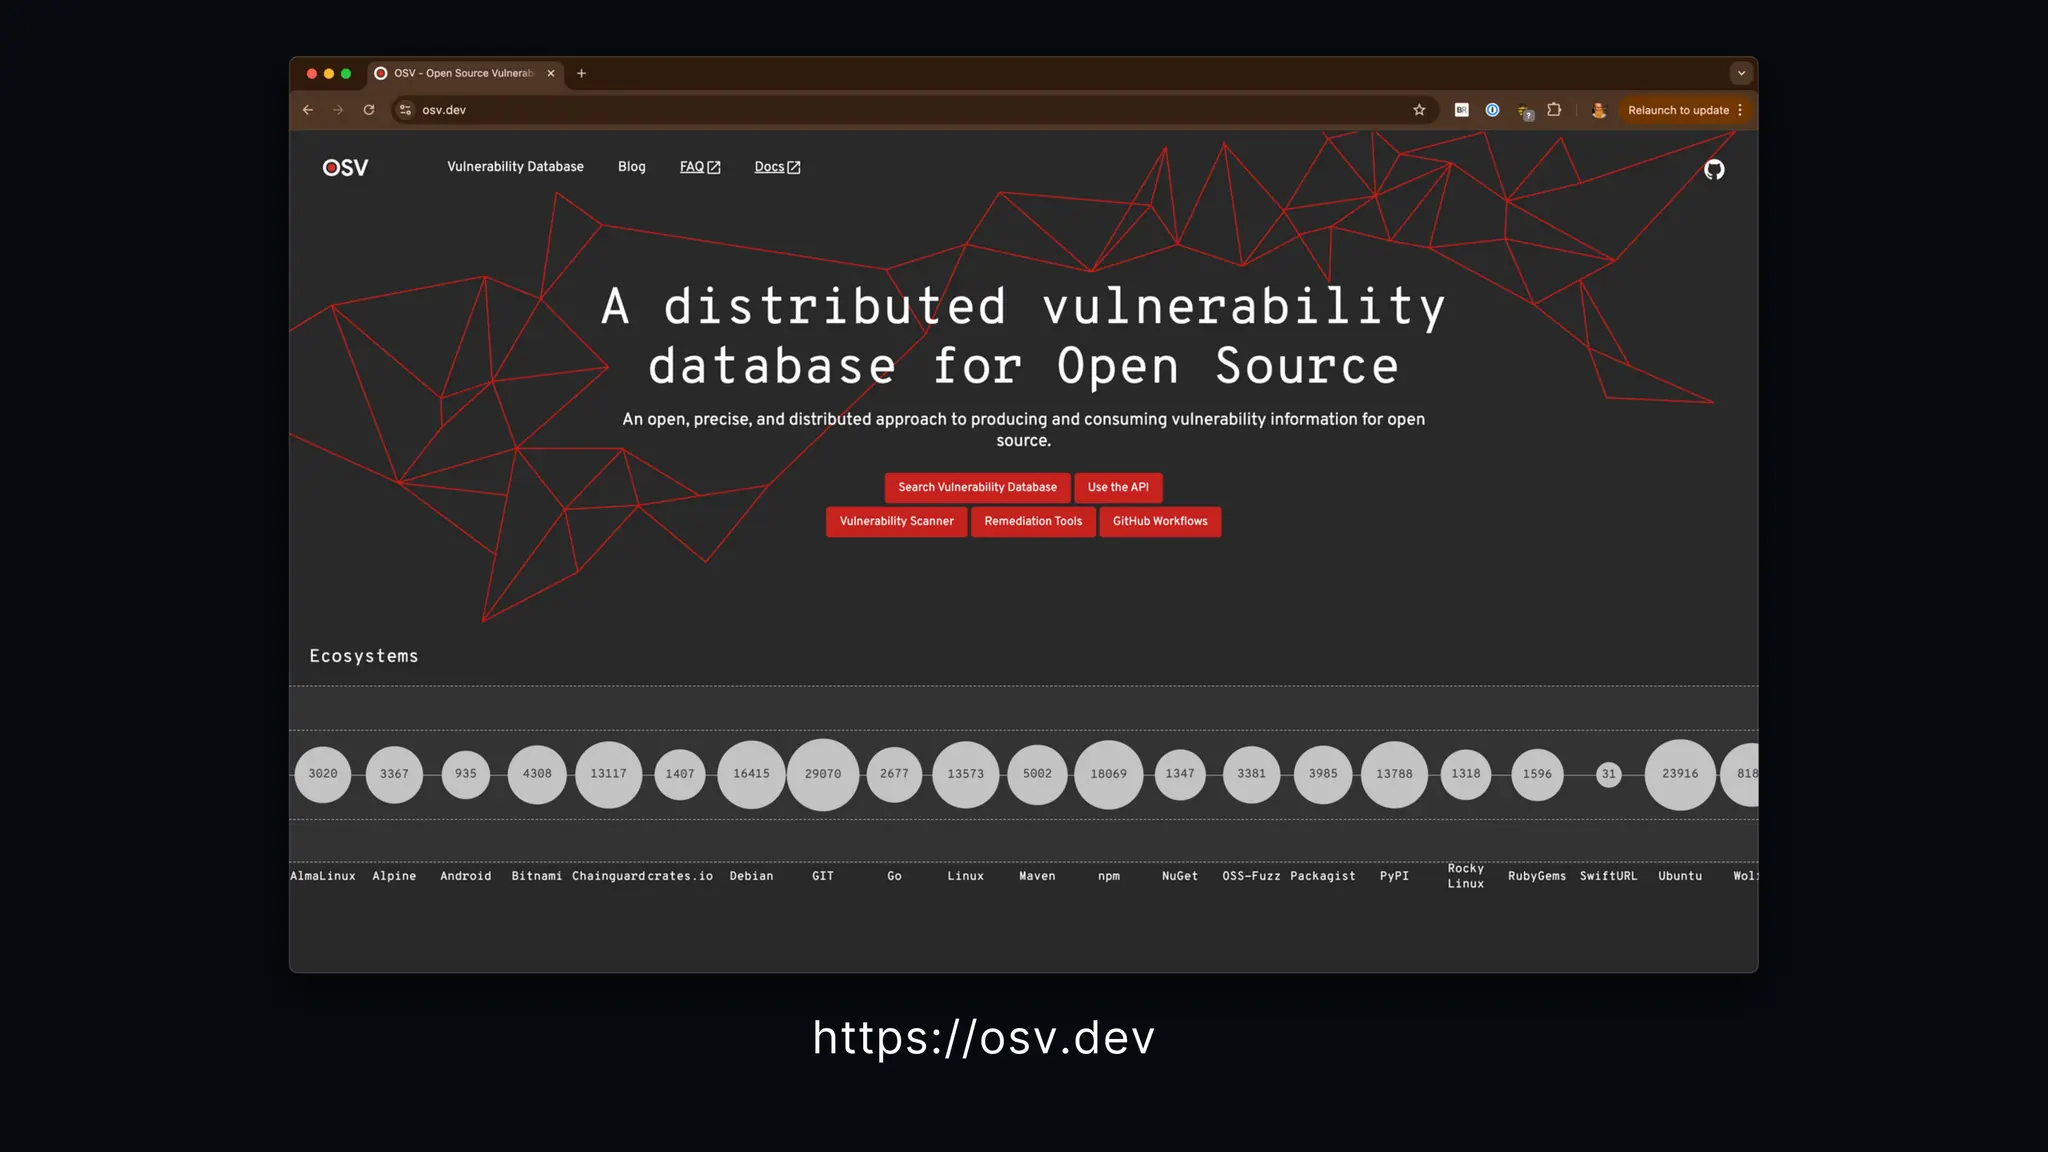Viewport: 2048px width, 1152px height.
Task: Click Use the API button
Action: 1118,487
